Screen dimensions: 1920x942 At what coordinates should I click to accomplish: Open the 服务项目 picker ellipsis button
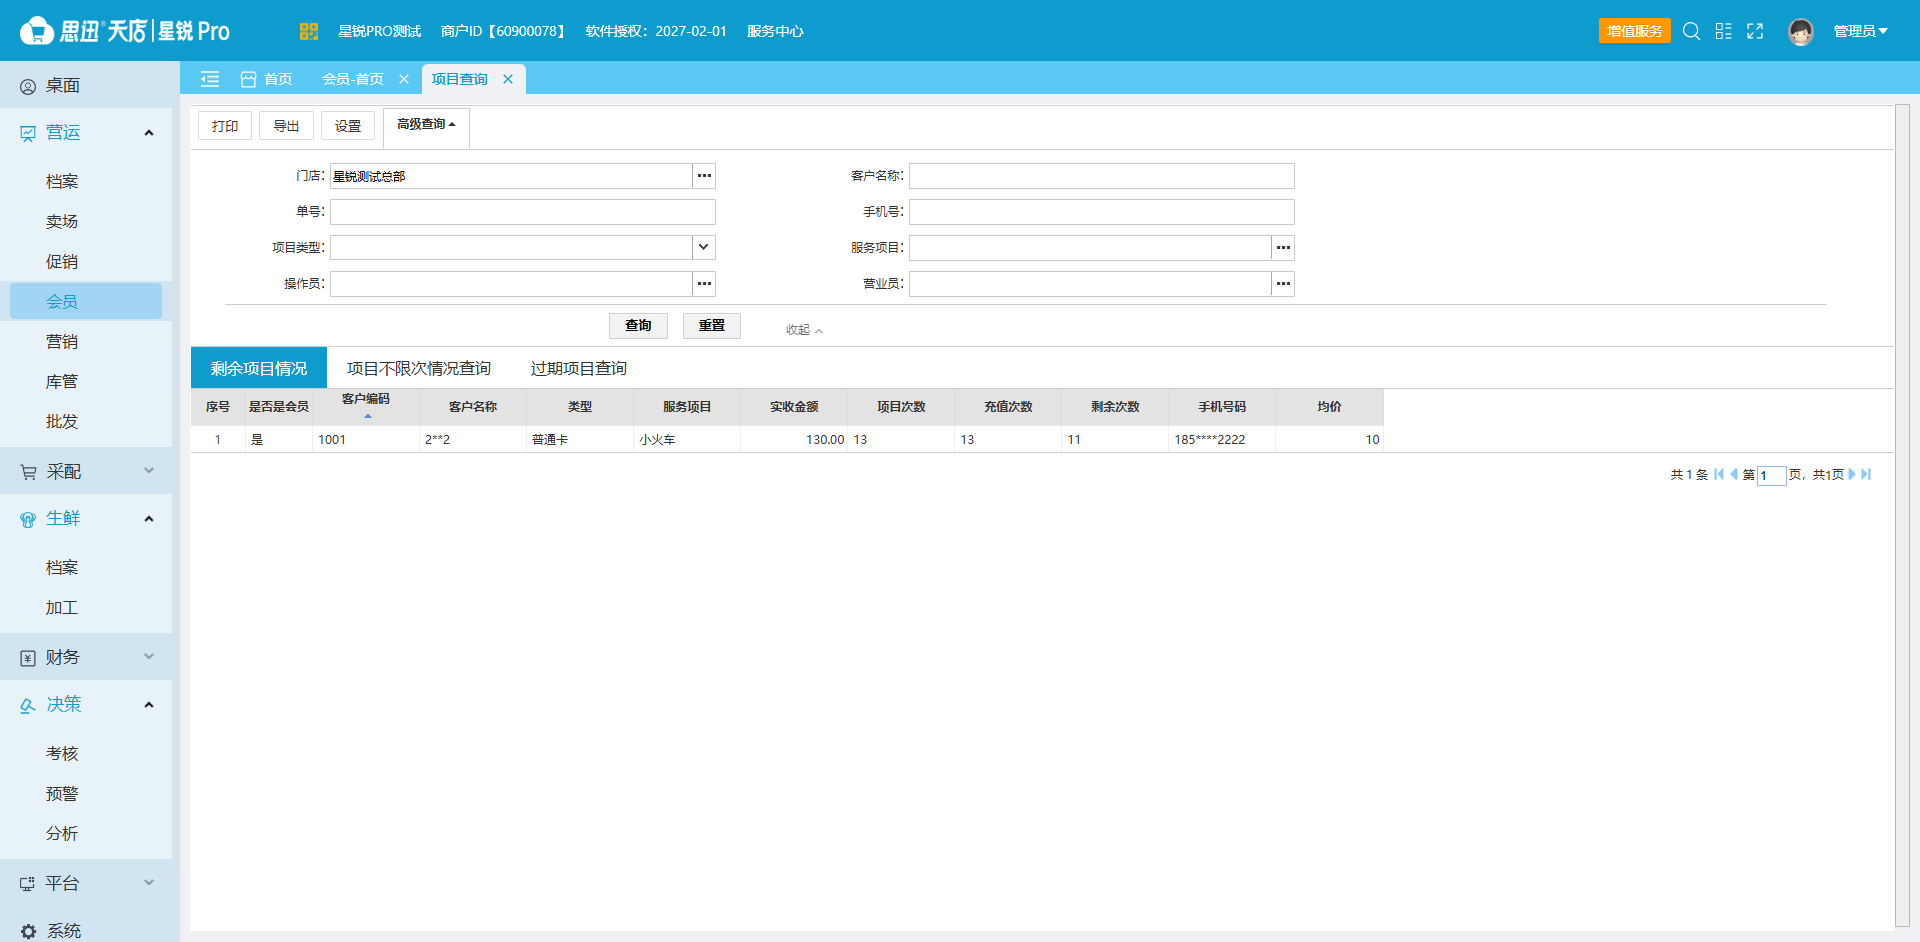click(x=1283, y=248)
